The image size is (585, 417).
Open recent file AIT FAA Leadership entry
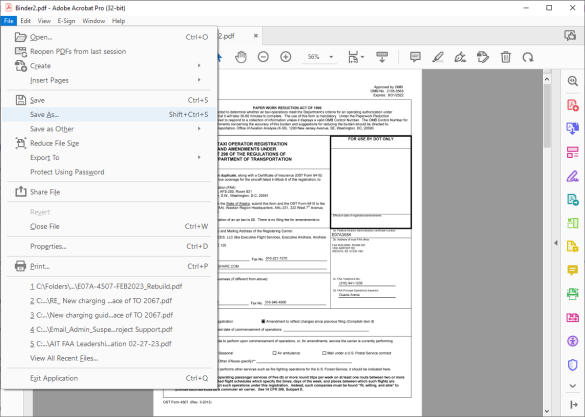(x=109, y=344)
